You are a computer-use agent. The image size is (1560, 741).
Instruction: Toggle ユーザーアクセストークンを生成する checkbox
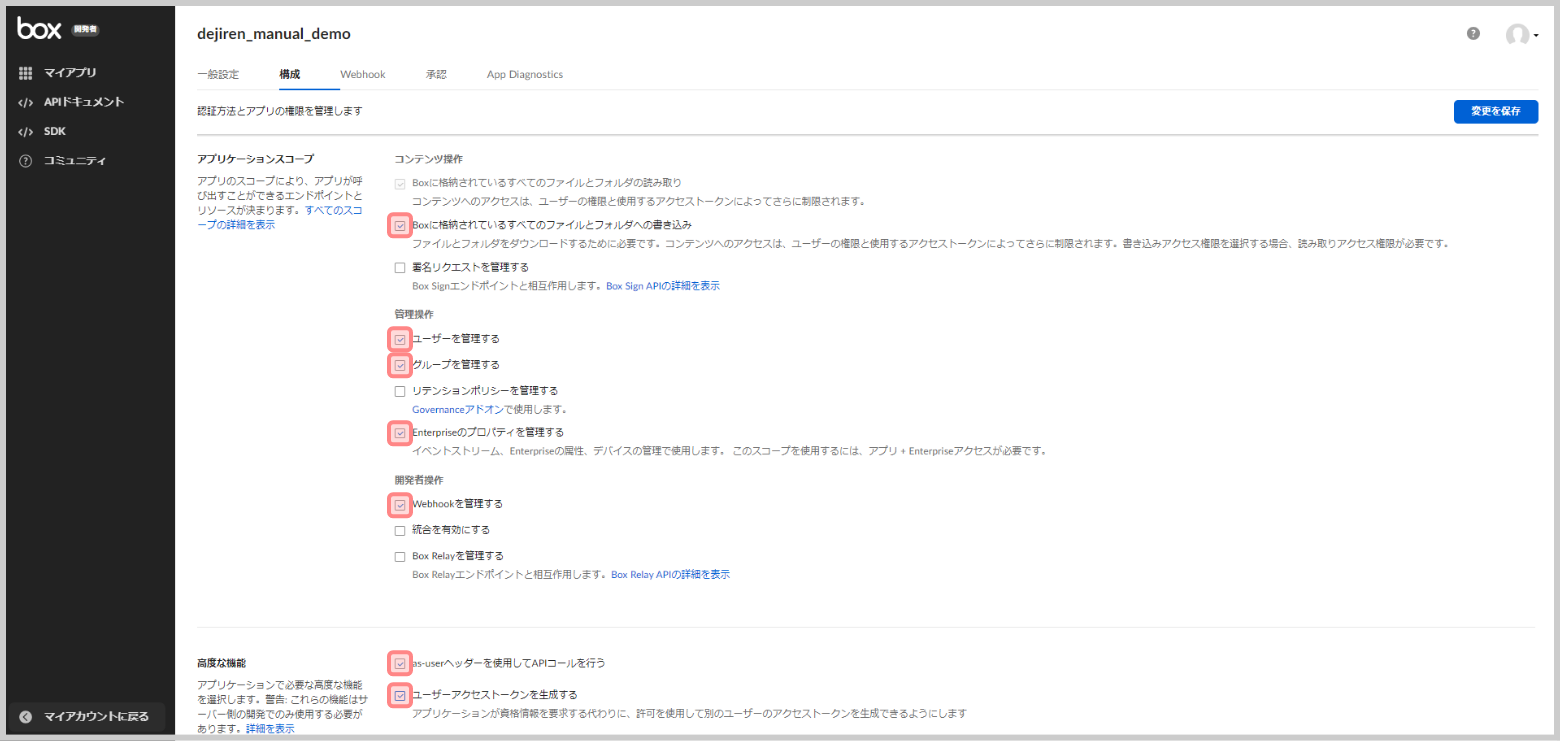400,695
